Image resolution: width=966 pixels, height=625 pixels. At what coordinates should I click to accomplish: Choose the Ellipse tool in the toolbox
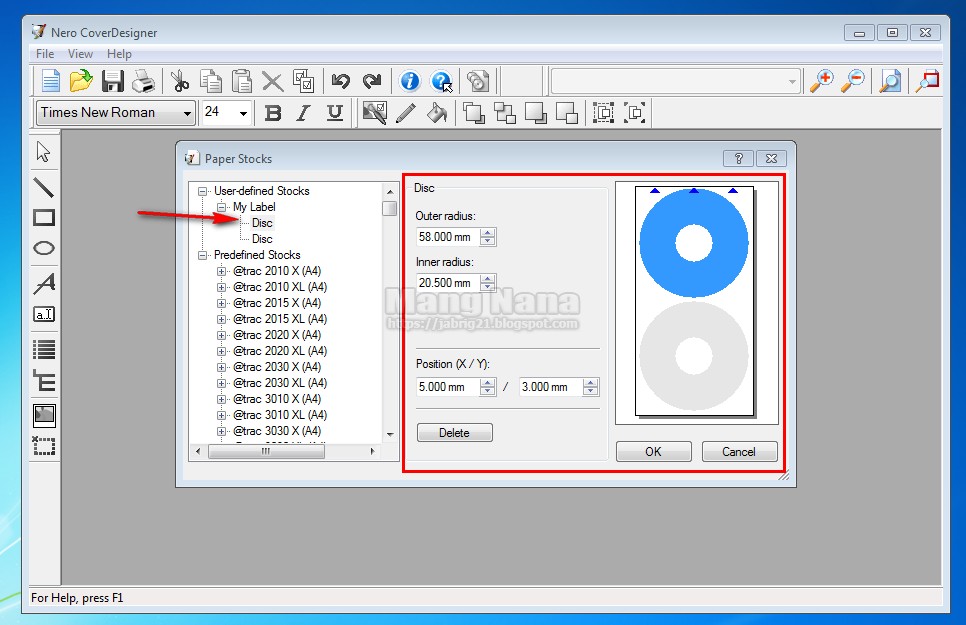point(43,248)
